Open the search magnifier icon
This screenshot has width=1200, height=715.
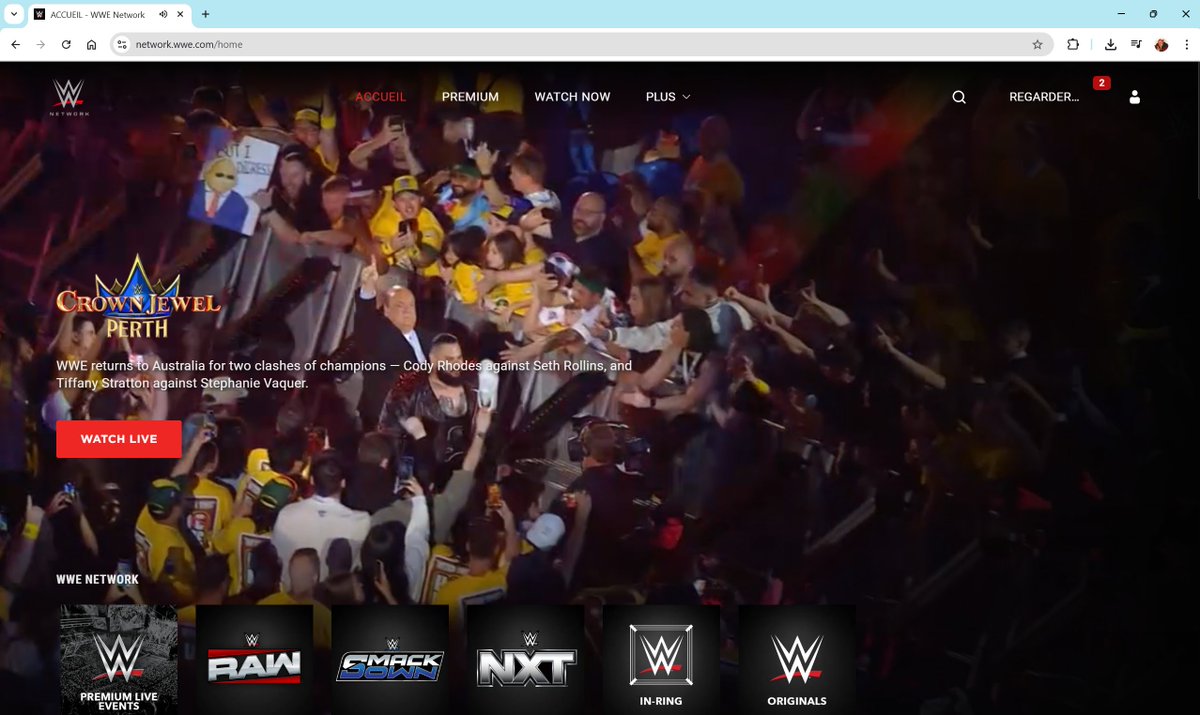coord(959,97)
